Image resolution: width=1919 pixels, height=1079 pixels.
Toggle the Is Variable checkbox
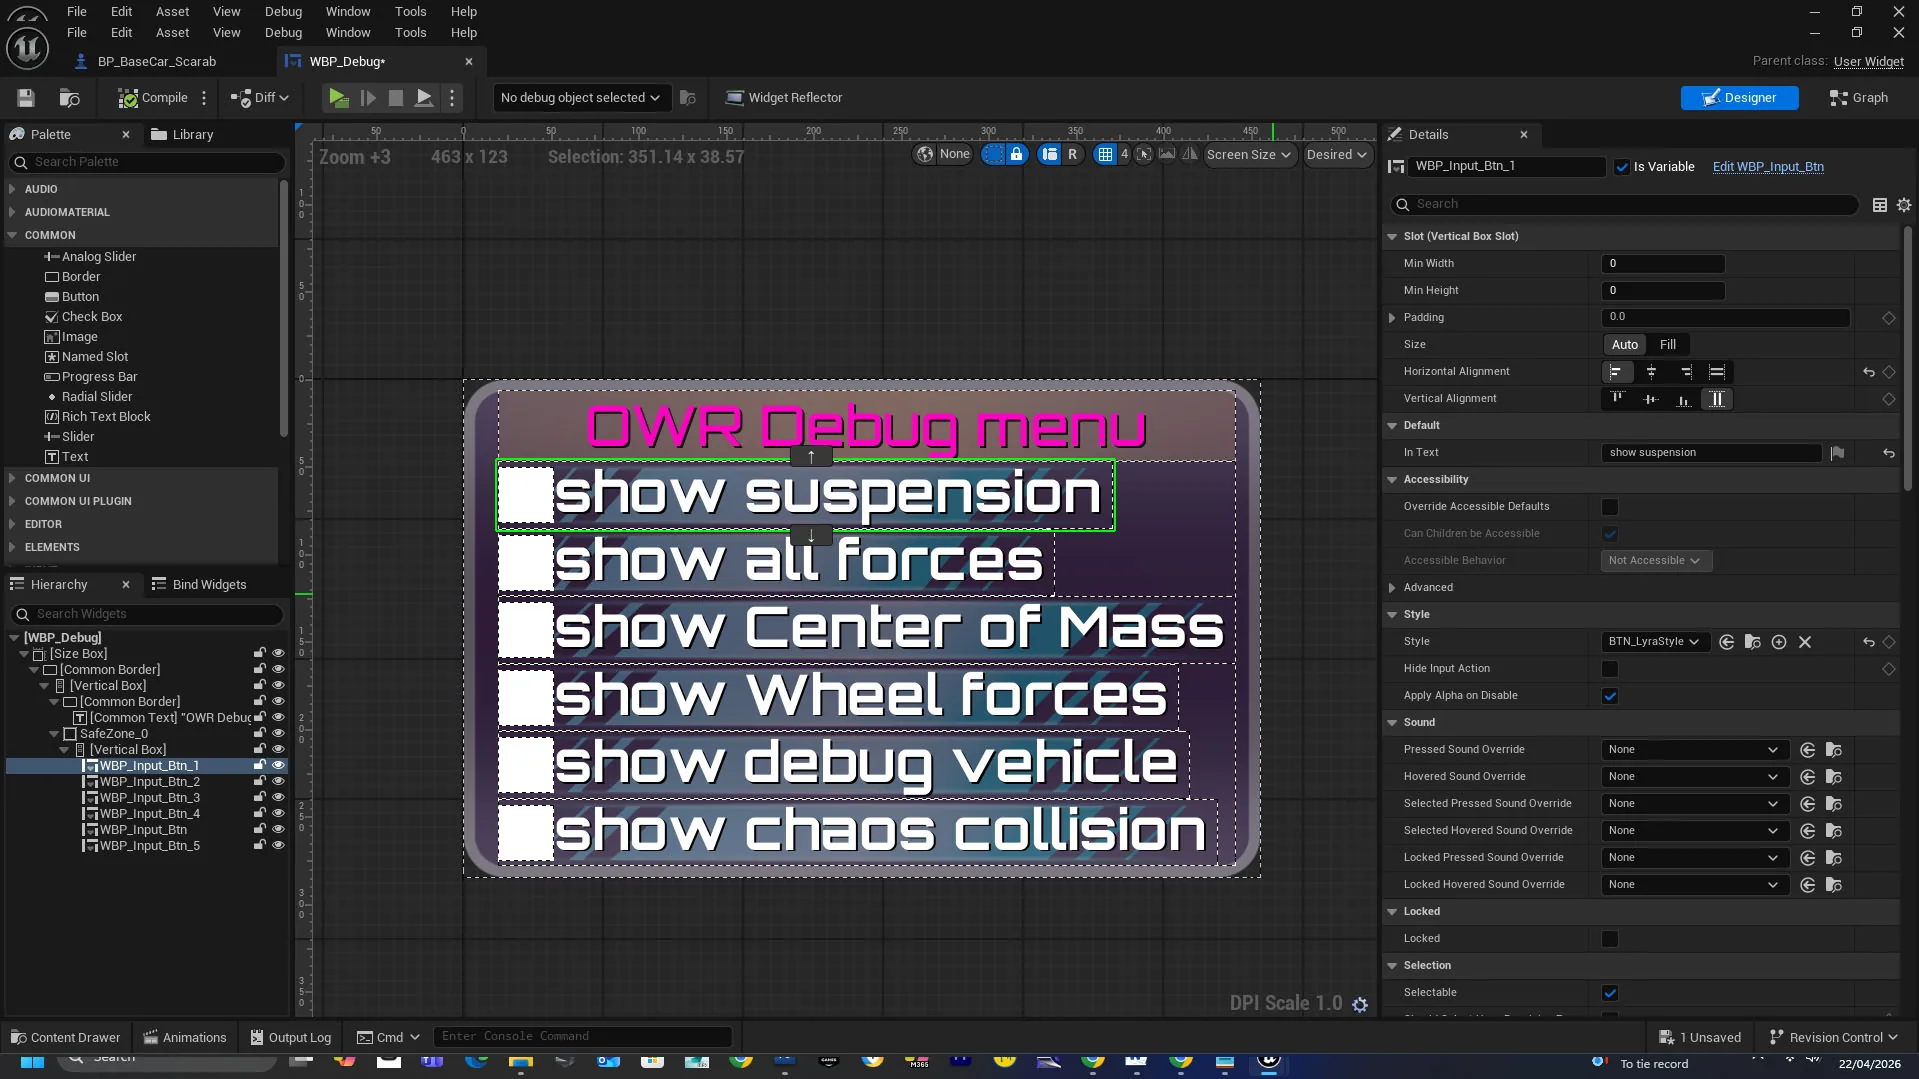(x=1622, y=167)
